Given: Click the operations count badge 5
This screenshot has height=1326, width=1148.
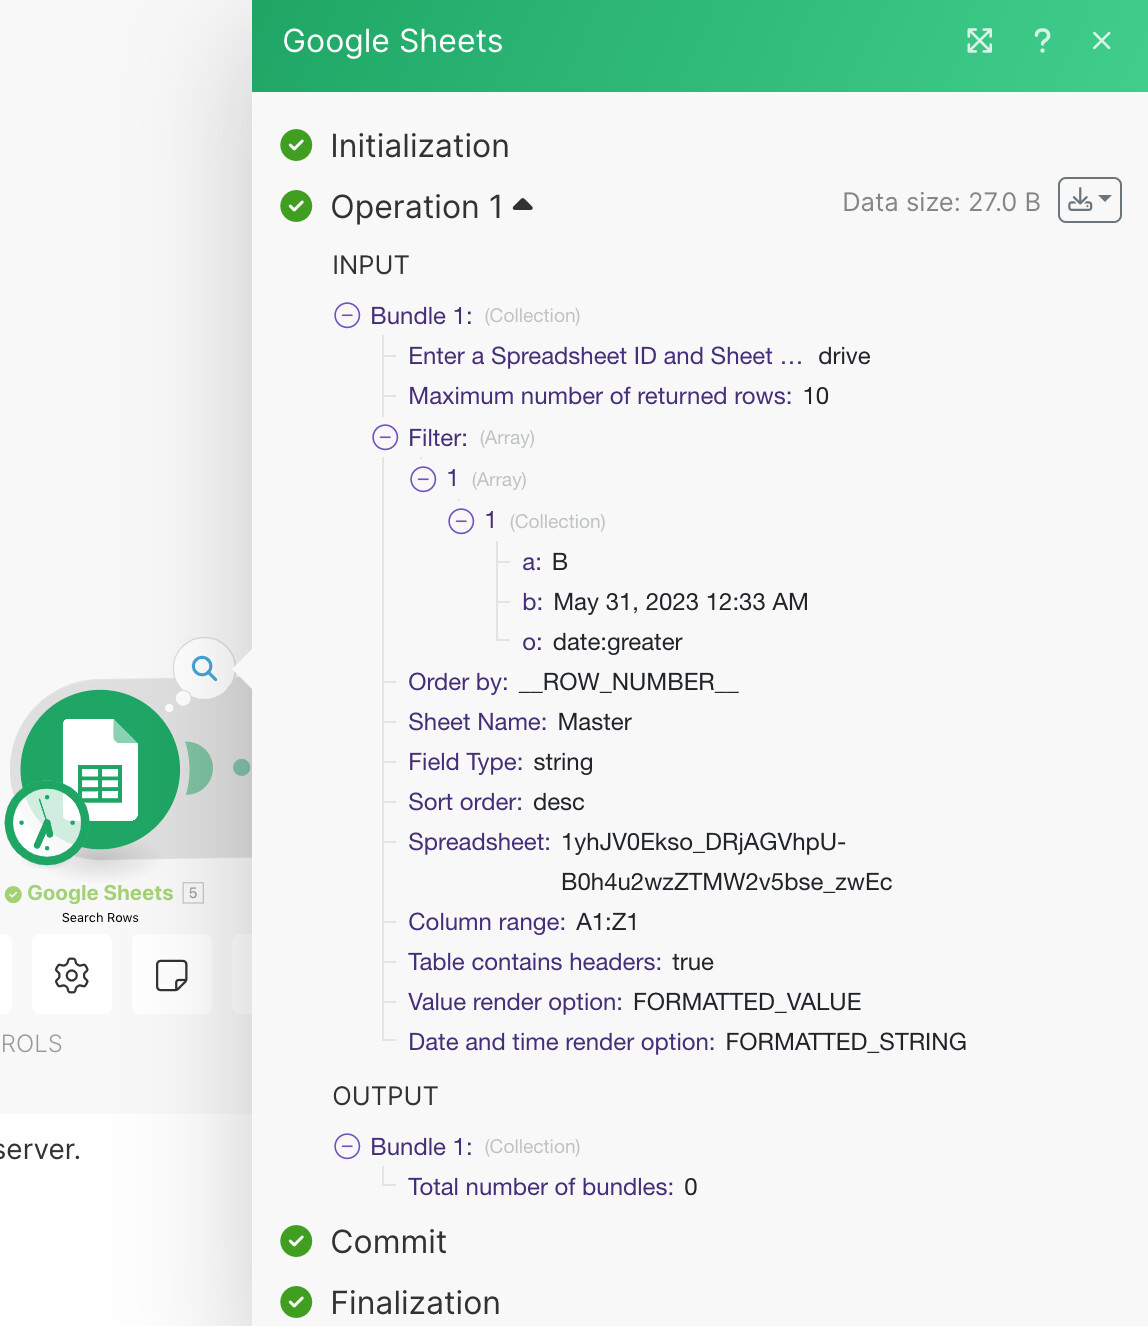Looking at the screenshot, I should [x=193, y=893].
